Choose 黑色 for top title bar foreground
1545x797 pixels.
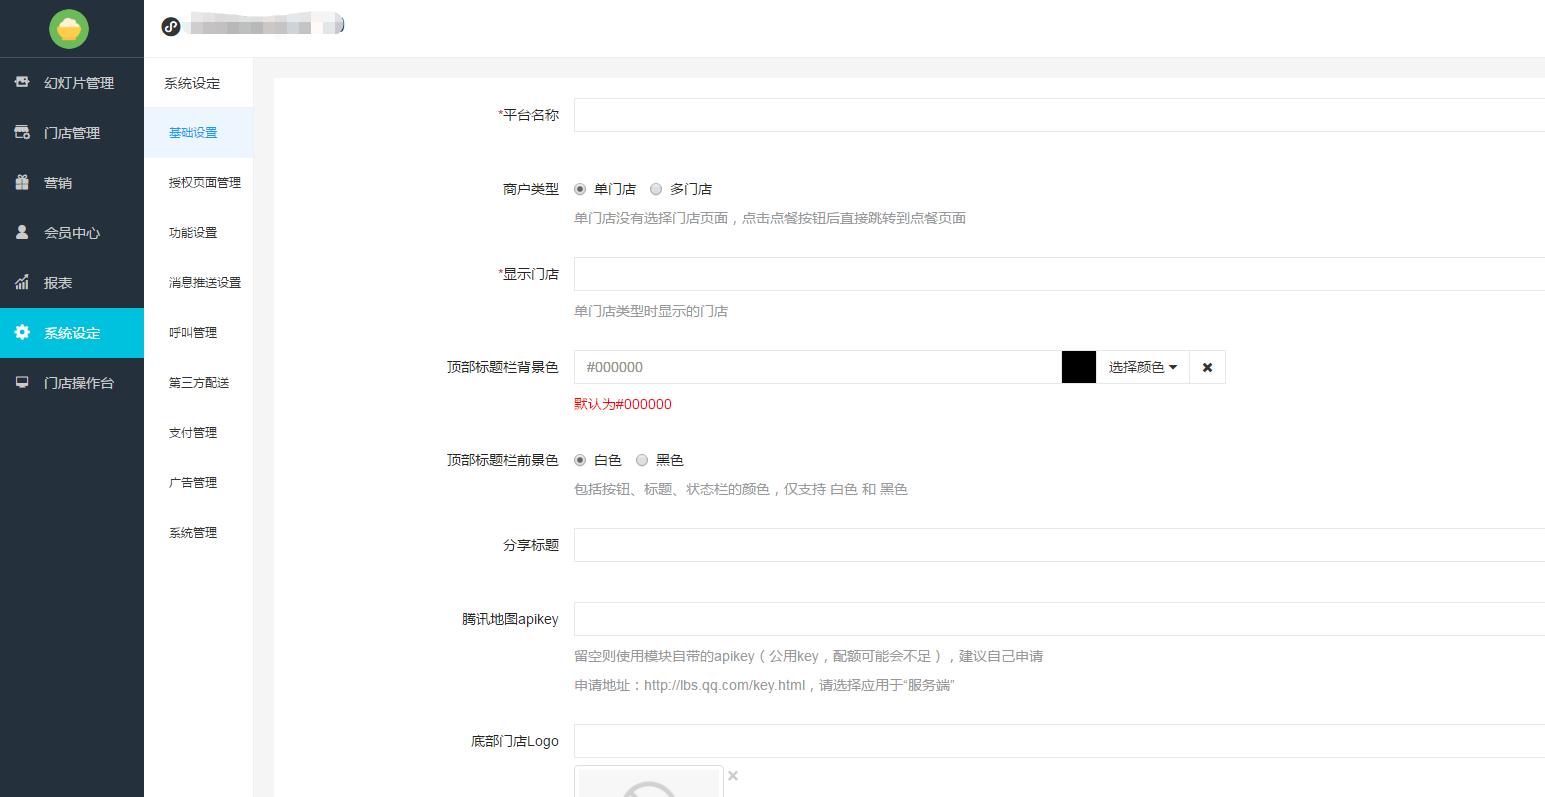[642, 460]
